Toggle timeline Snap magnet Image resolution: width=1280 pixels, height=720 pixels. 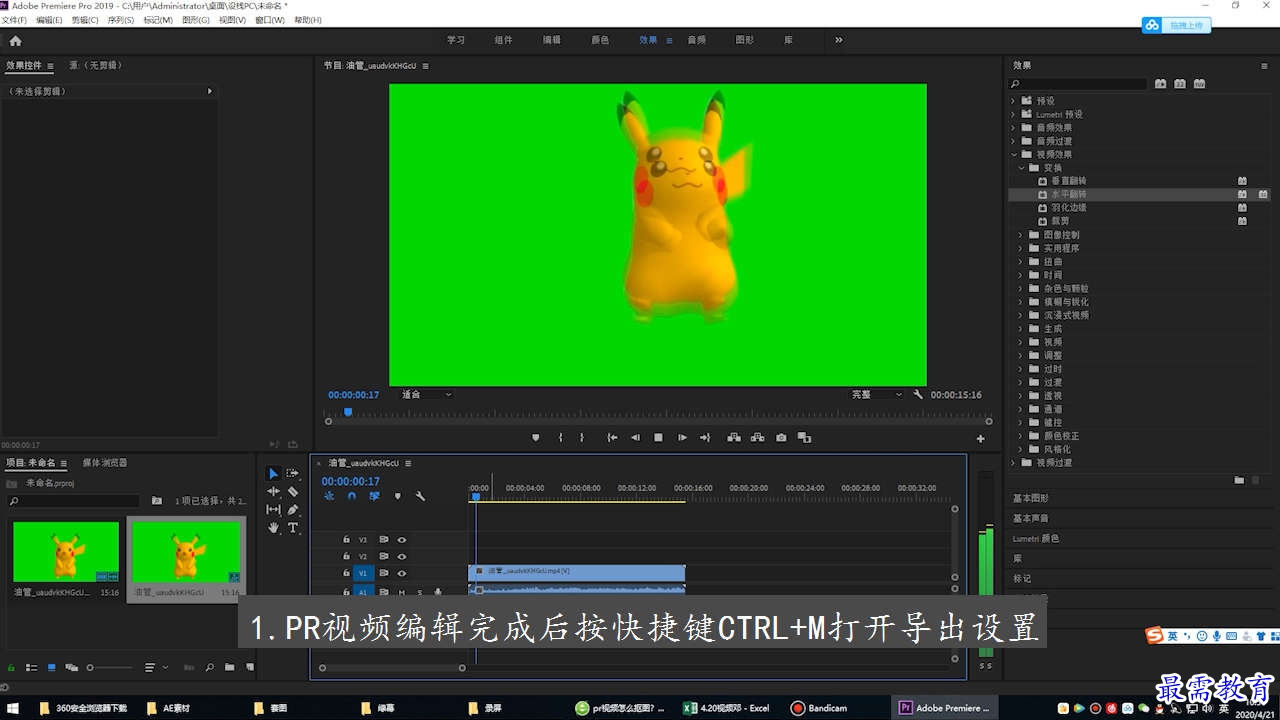point(351,496)
